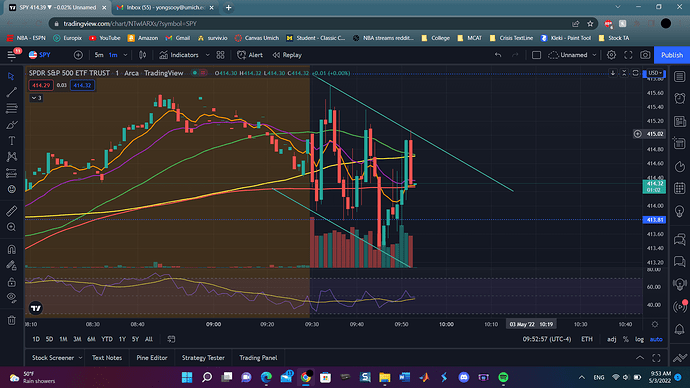Open chart settings gear icon
This screenshot has width=690, height=388.
611,55
